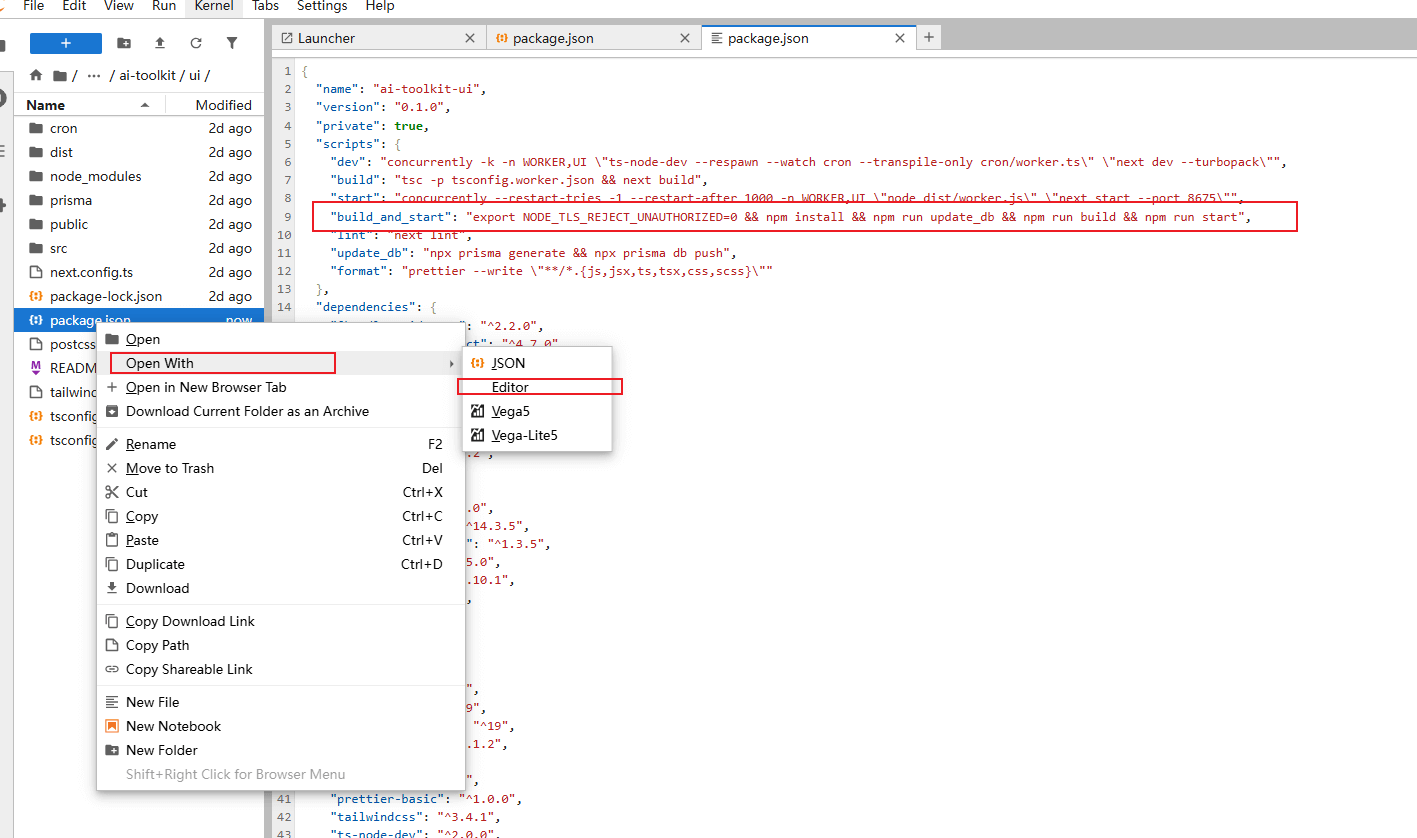This screenshot has width=1417, height=838.
Task: Click the "build_and_start" script line in editor
Action: click(791, 217)
